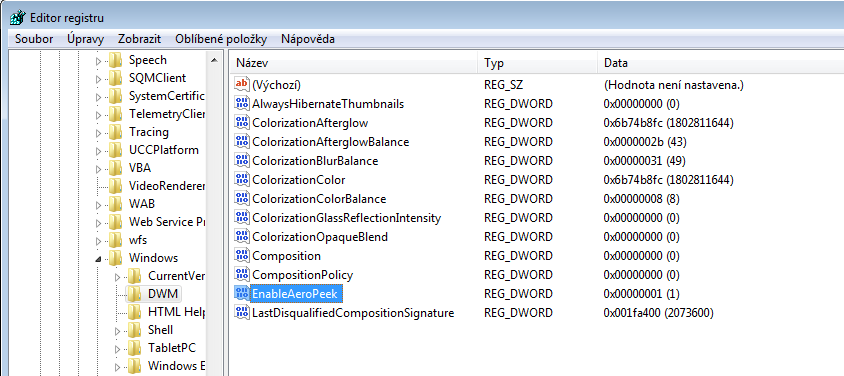Click the "Hodnota není nastavena" data cell
The height and width of the screenshot is (376, 844).
click(673, 84)
